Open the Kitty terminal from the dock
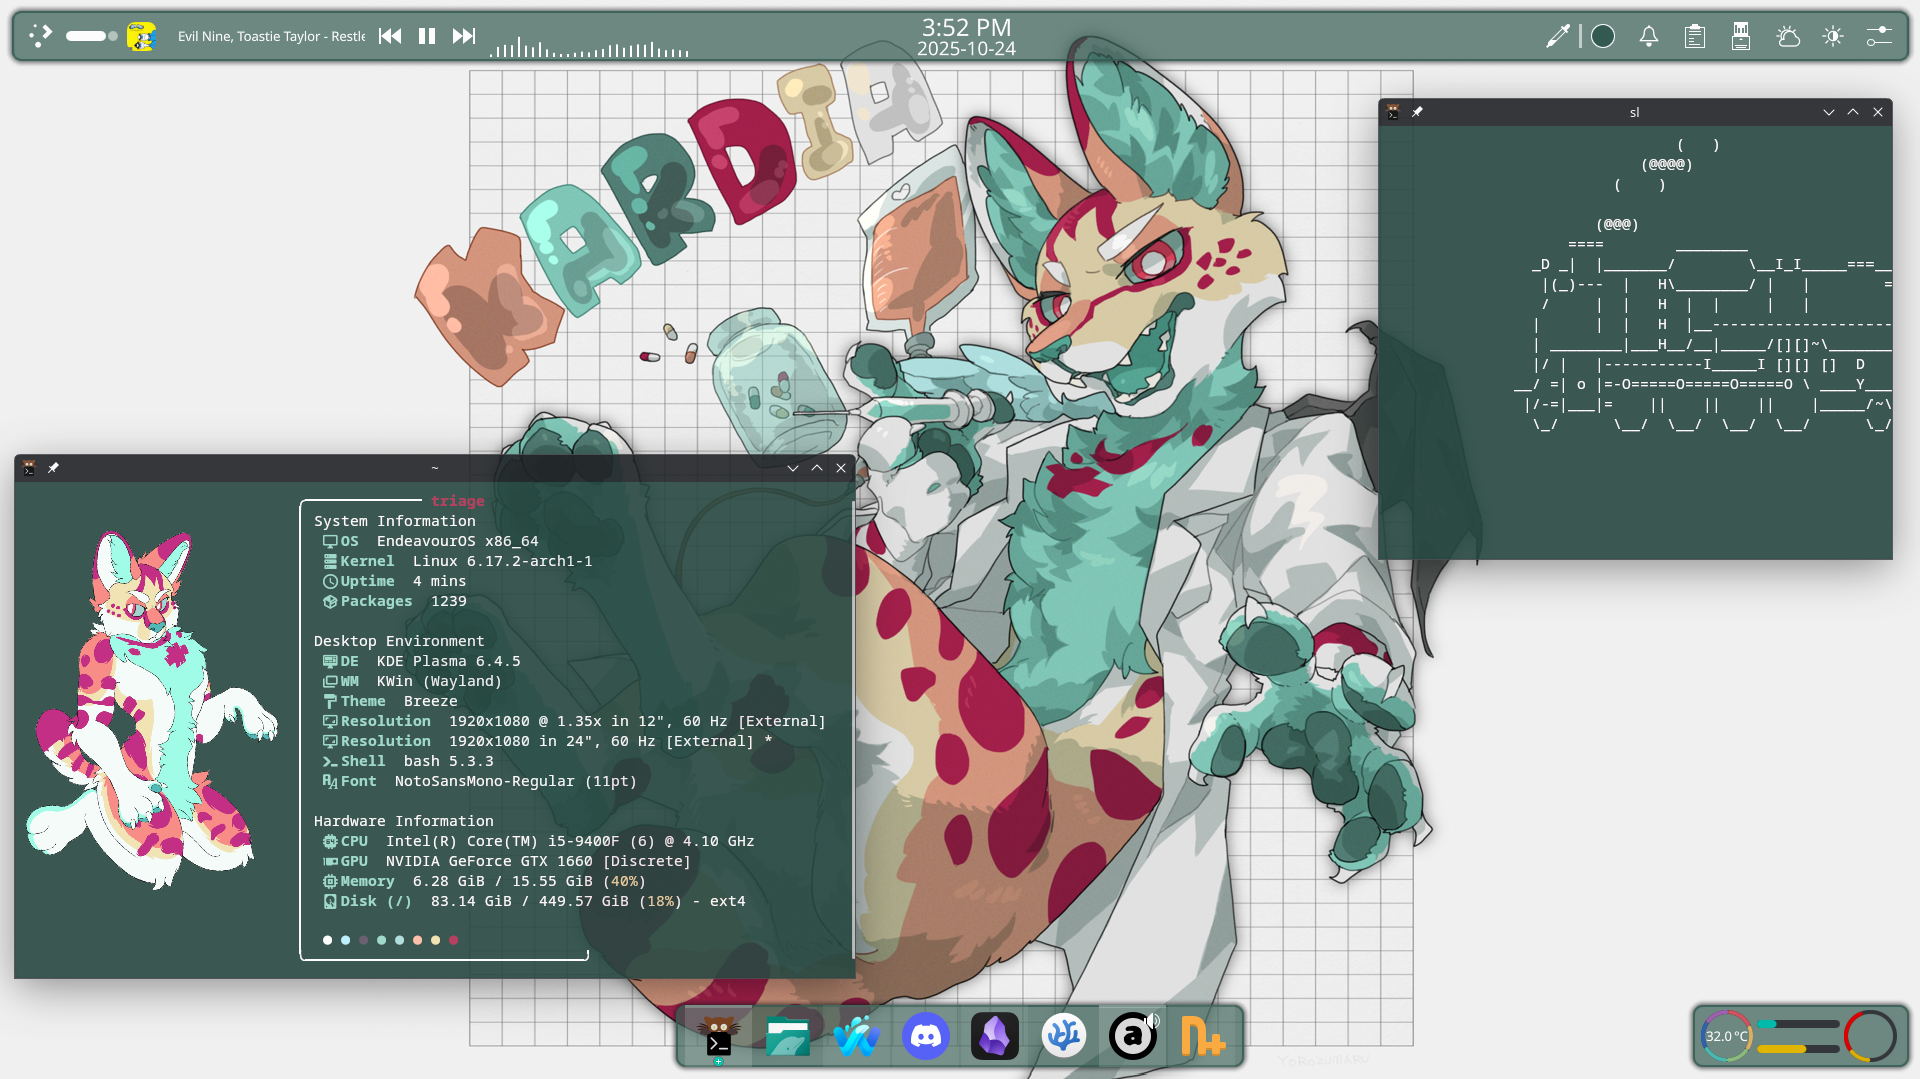Screen dimensions: 1920x1079 point(718,1036)
